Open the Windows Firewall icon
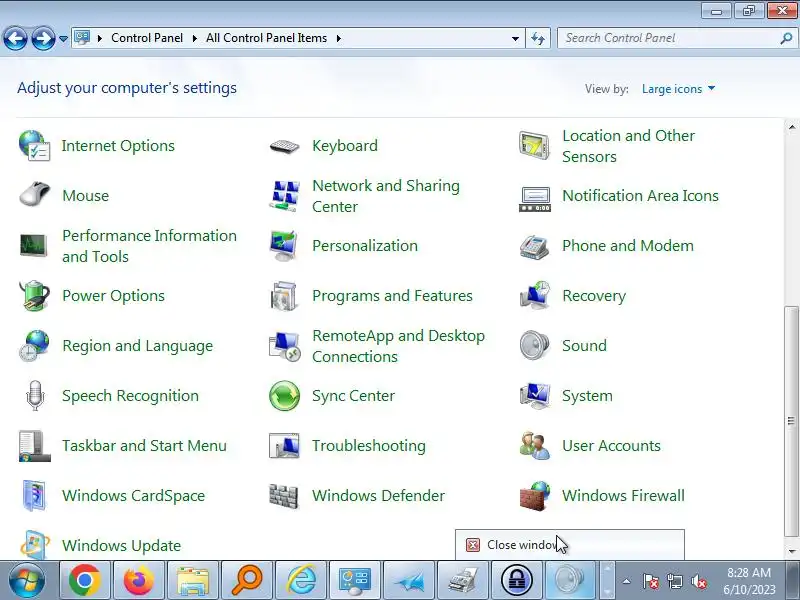This screenshot has height=600, width=800. point(534,495)
